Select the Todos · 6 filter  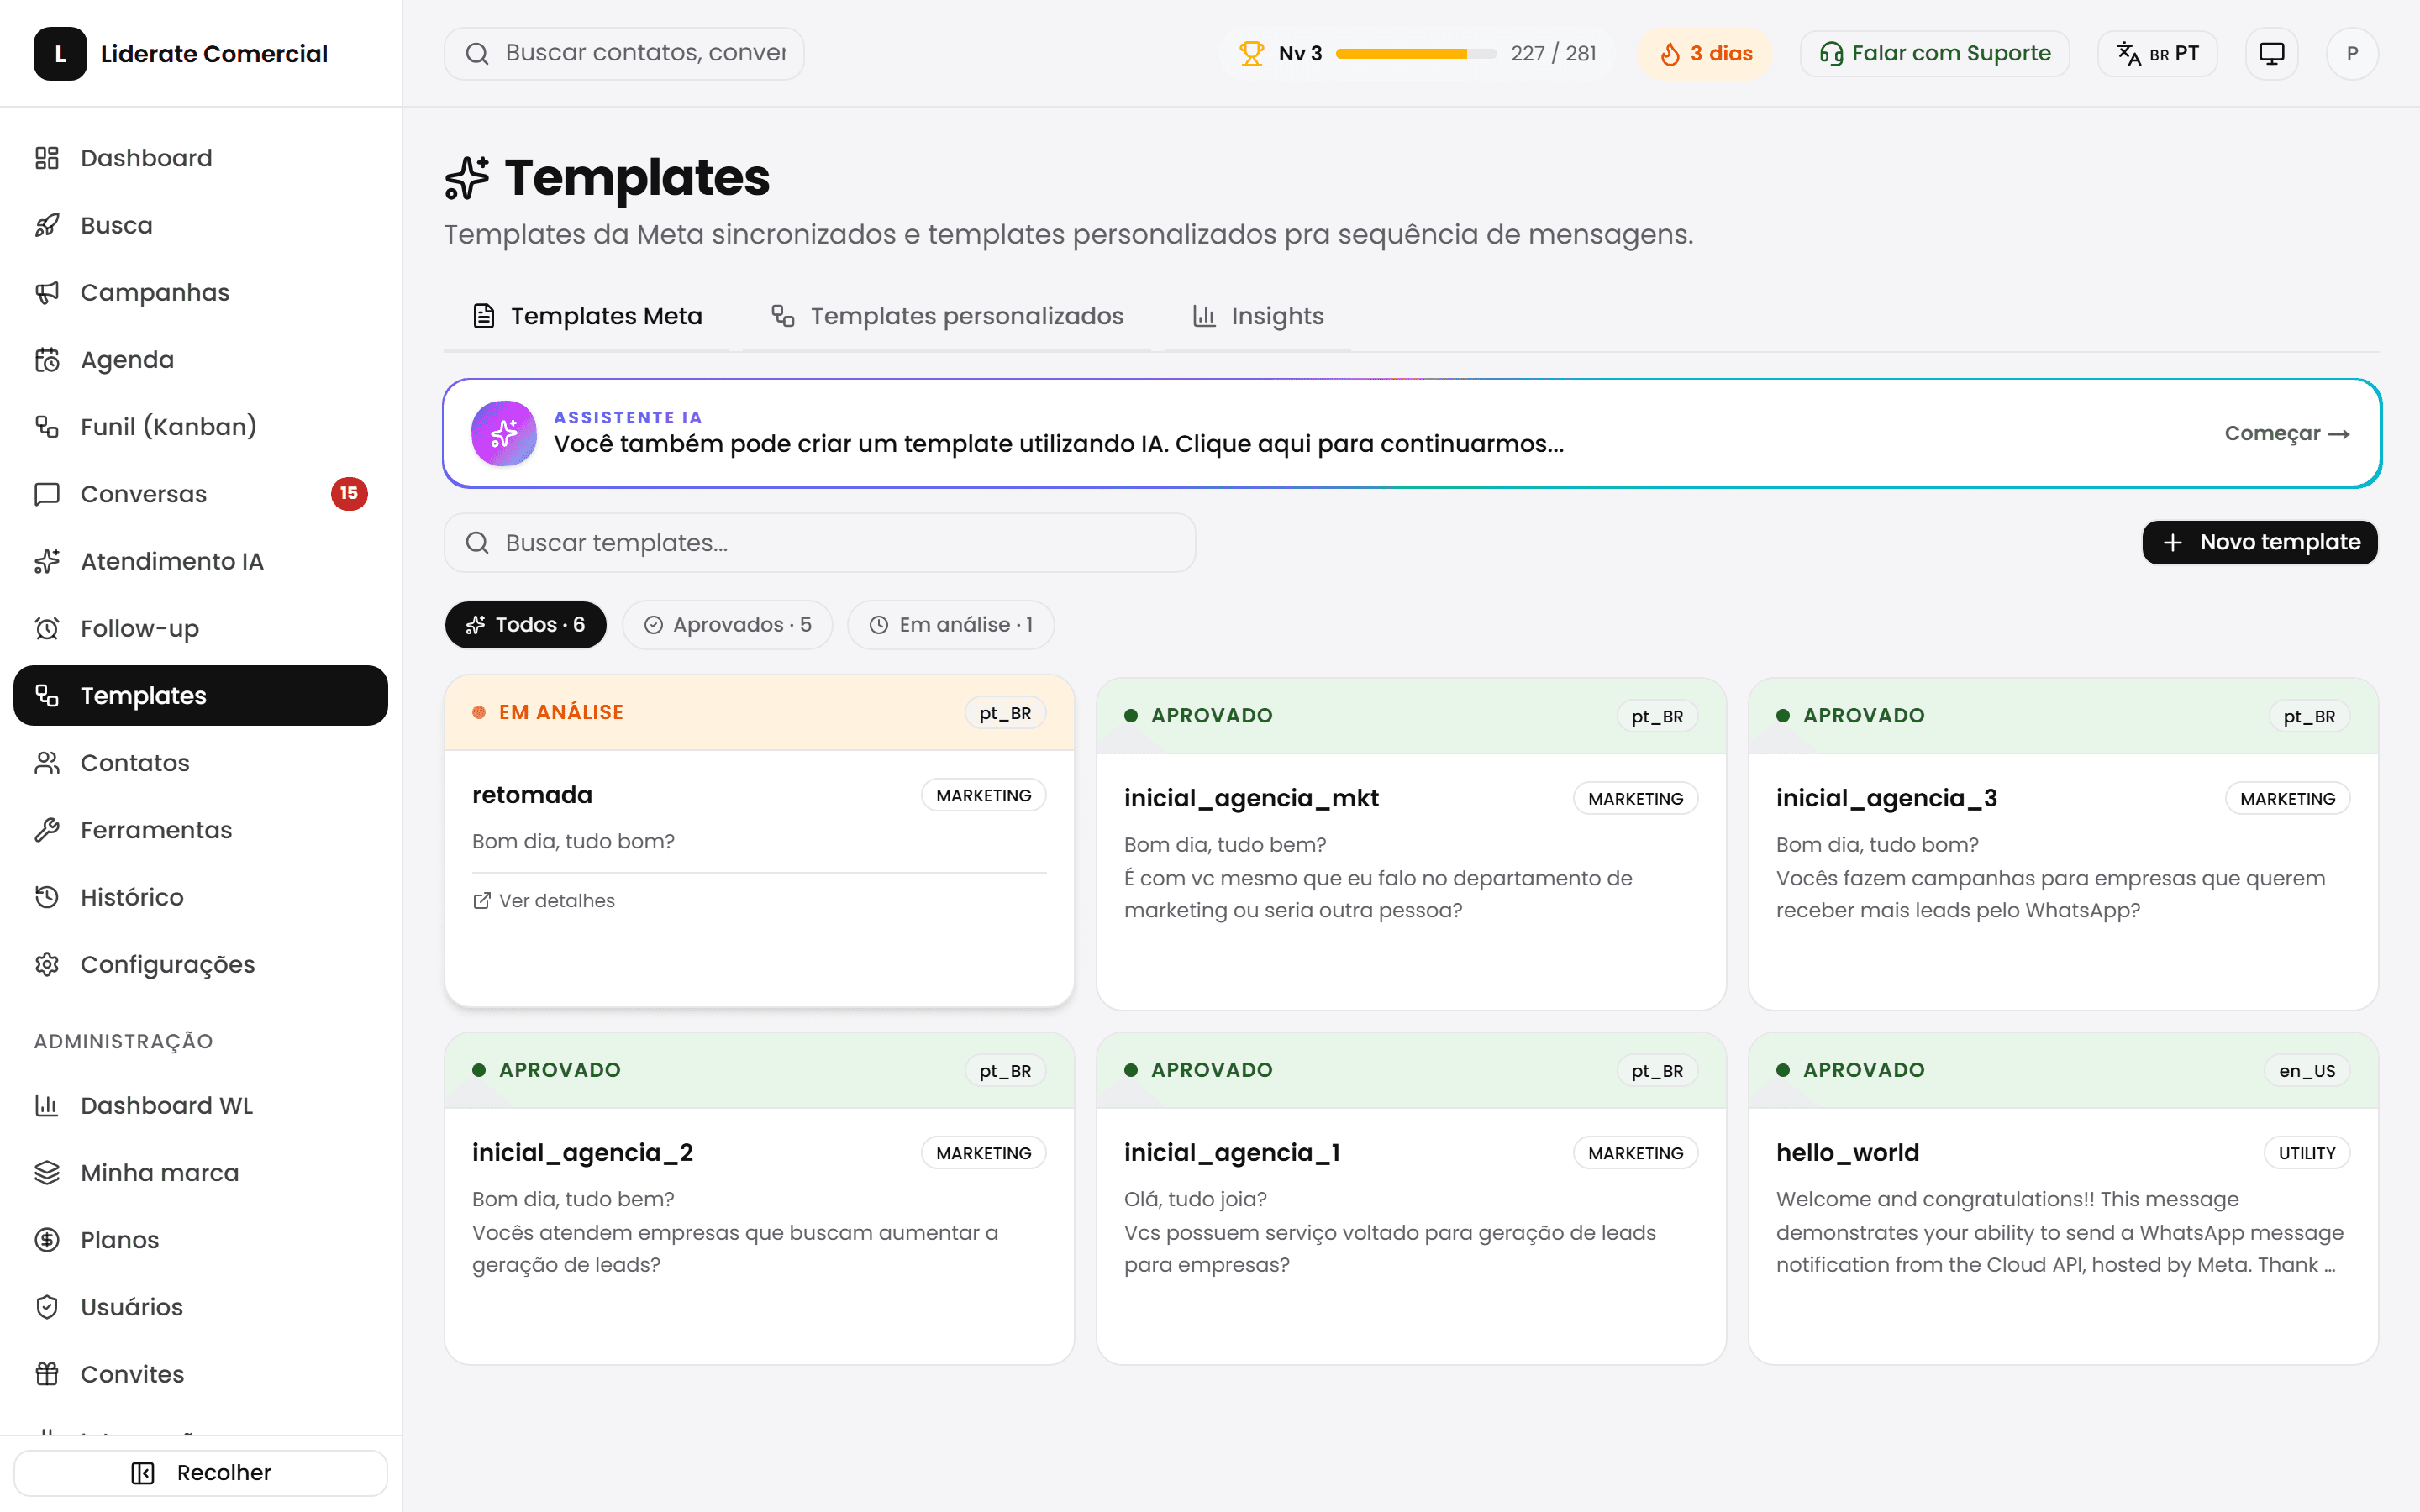(526, 625)
